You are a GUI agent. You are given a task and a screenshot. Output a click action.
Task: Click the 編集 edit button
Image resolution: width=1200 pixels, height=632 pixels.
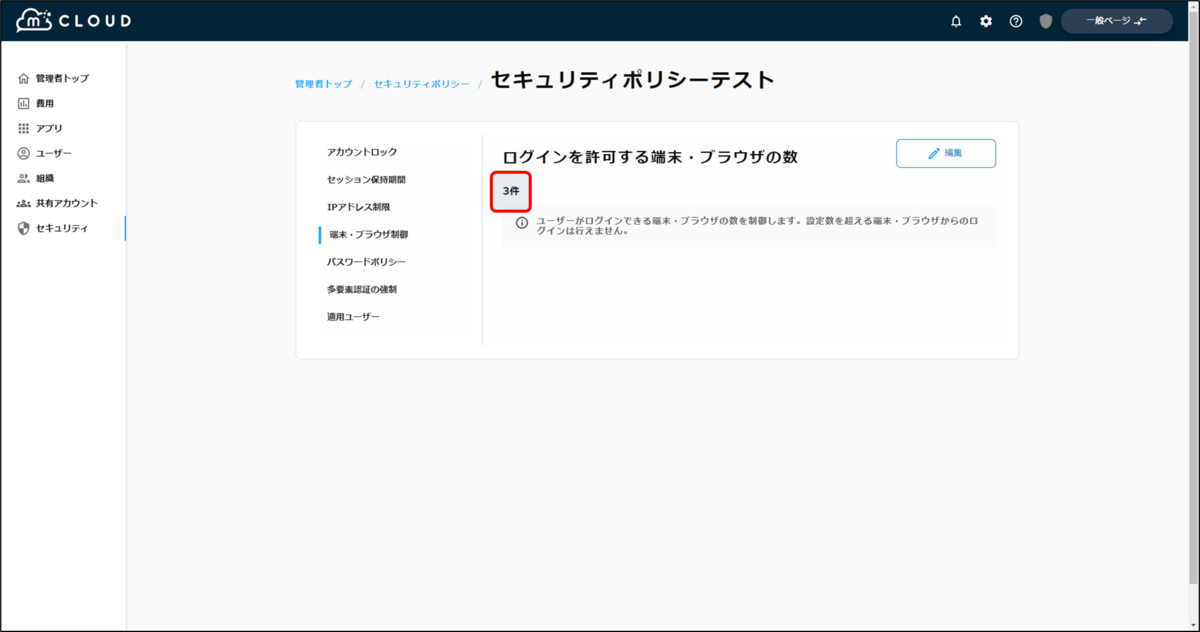pyautogui.click(x=945, y=153)
